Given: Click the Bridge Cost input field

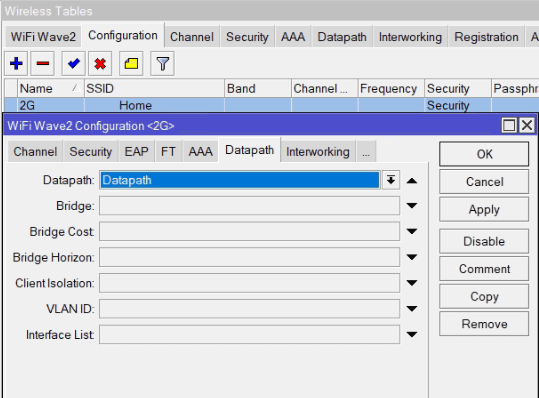Looking at the screenshot, I should (x=250, y=232).
